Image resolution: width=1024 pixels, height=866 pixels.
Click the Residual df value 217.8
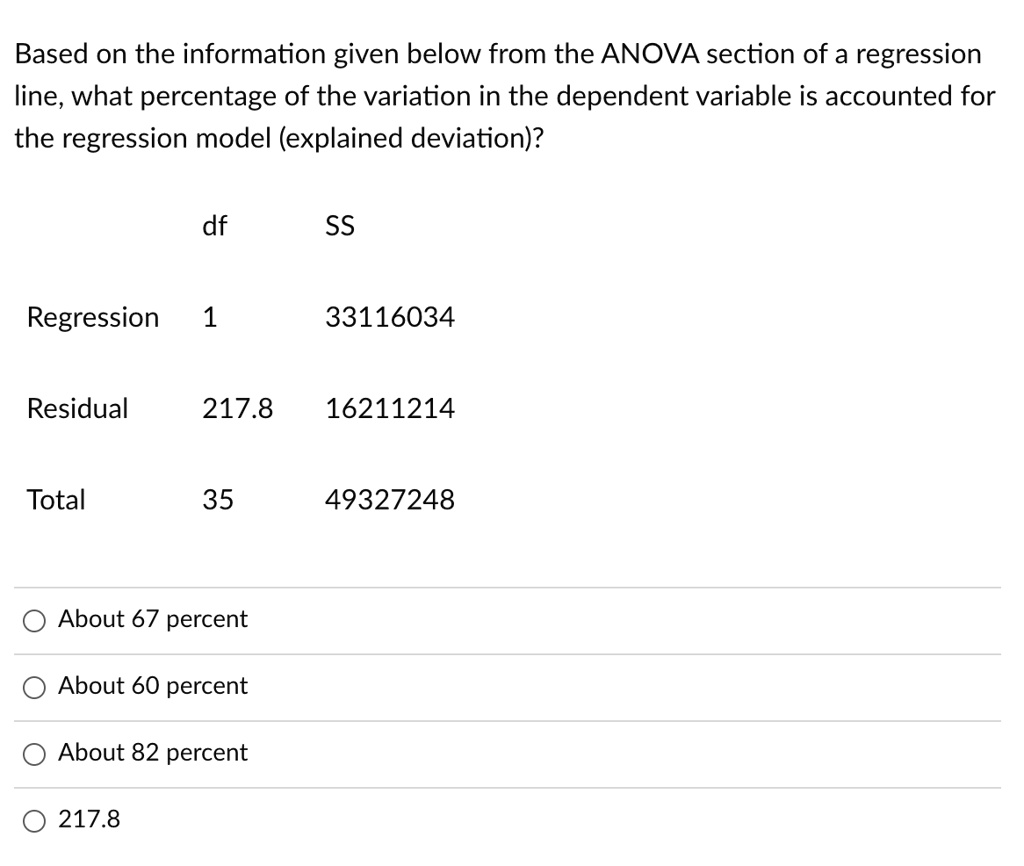(238, 408)
